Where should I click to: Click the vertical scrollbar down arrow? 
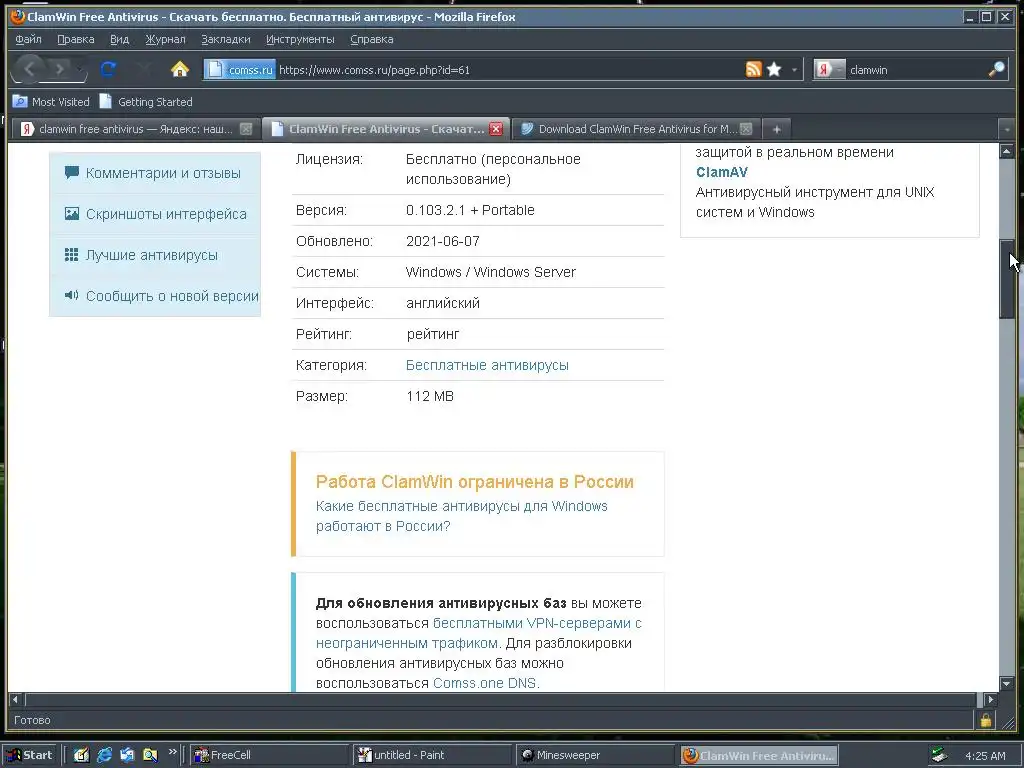point(1006,684)
